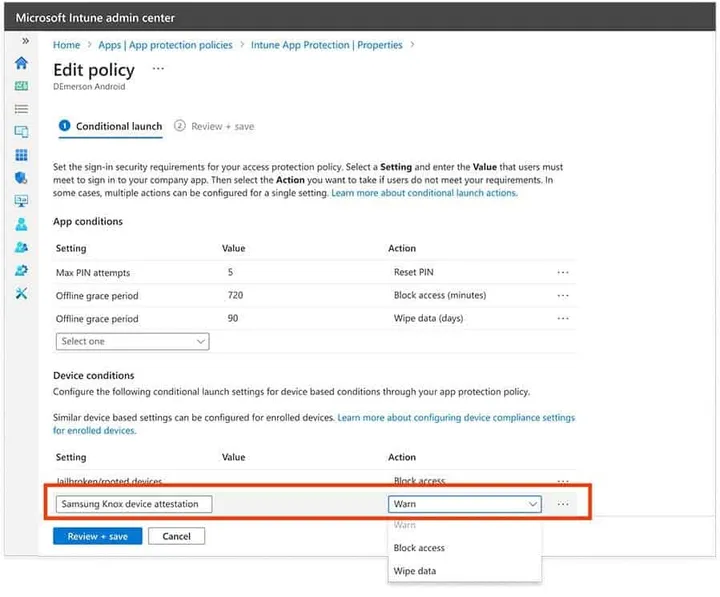Screen dimensions: 720x597
Task: Click the Cancel button
Action: [176, 536]
